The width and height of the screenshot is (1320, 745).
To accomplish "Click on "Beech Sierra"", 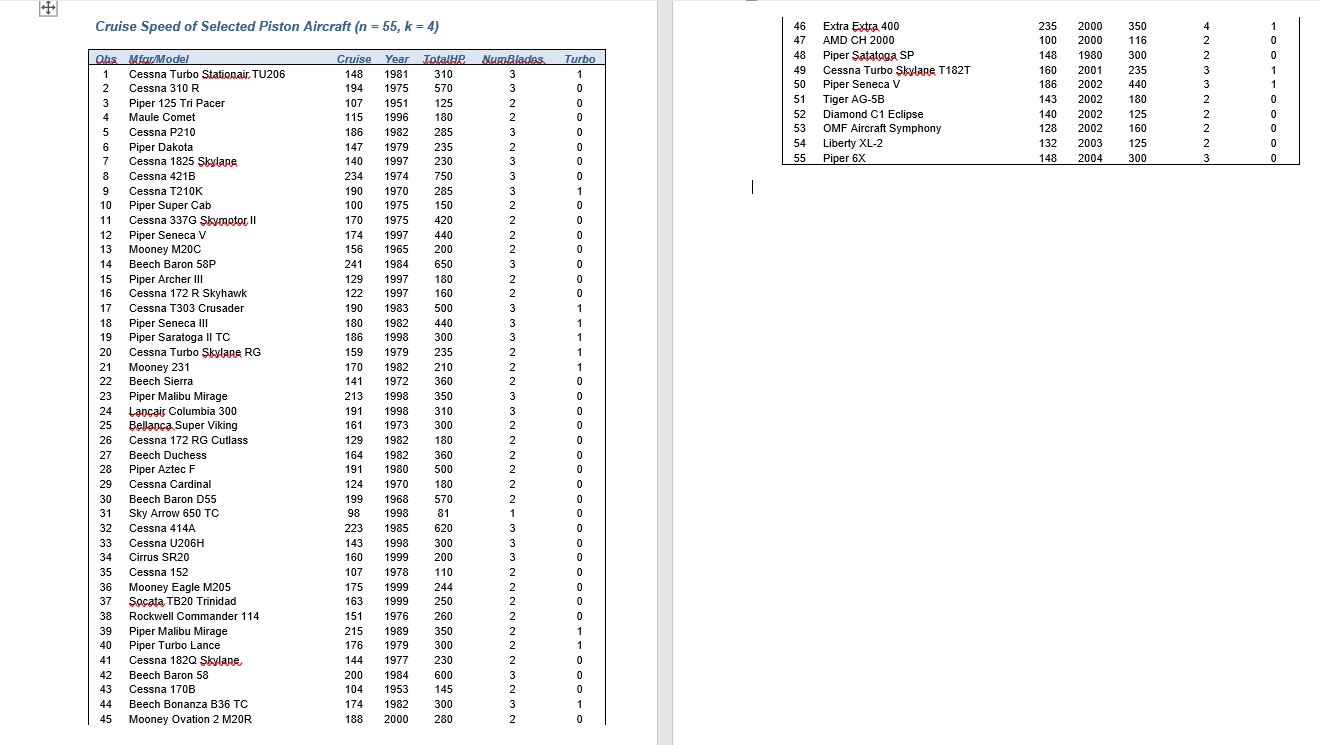I will click(161, 381).
